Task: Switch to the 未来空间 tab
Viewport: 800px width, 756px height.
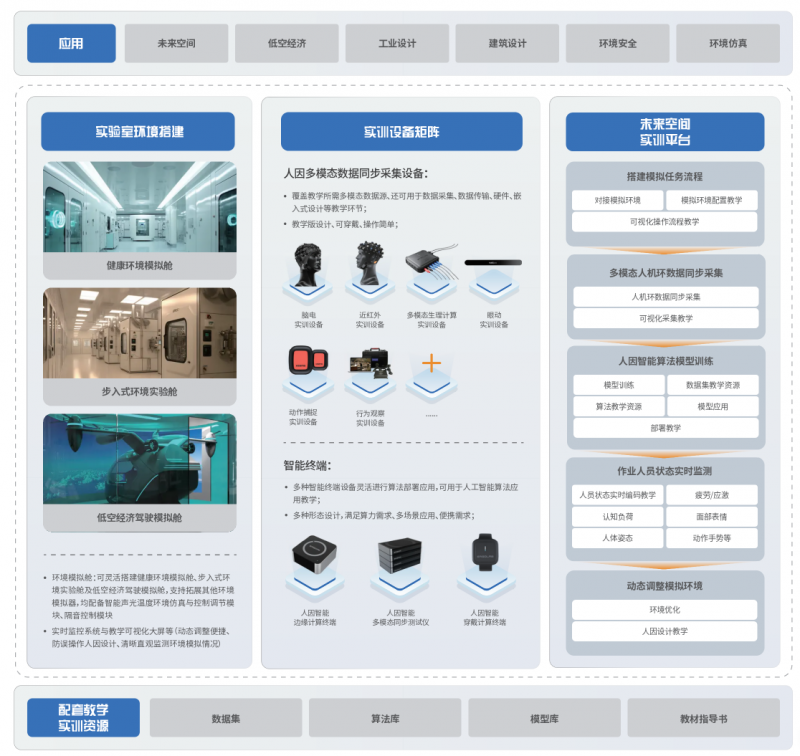Action: [176, 44]
